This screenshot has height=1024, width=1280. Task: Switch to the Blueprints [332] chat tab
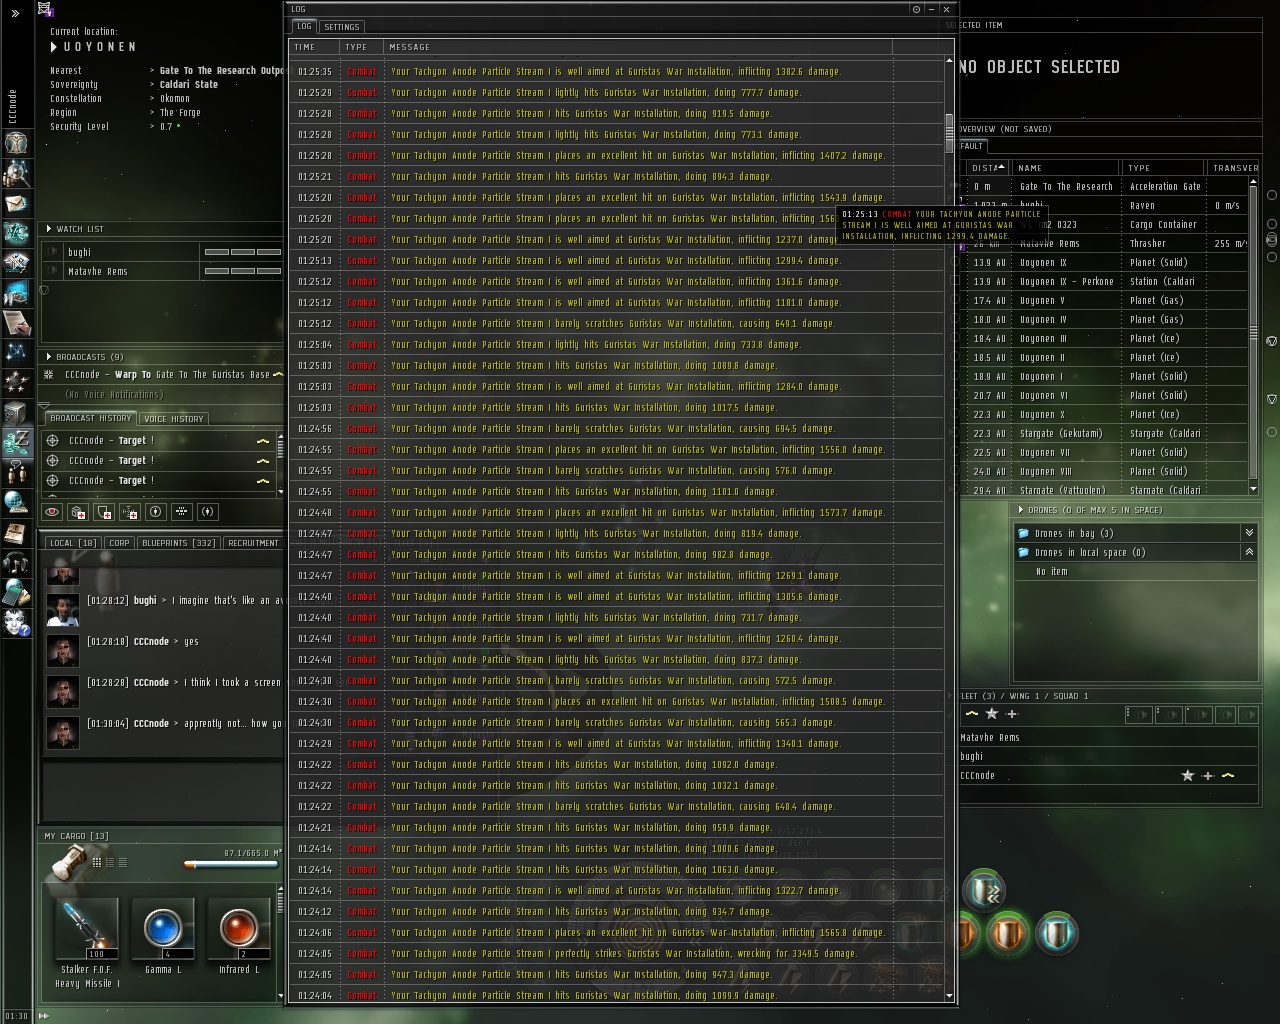click(x=178, y=543)
